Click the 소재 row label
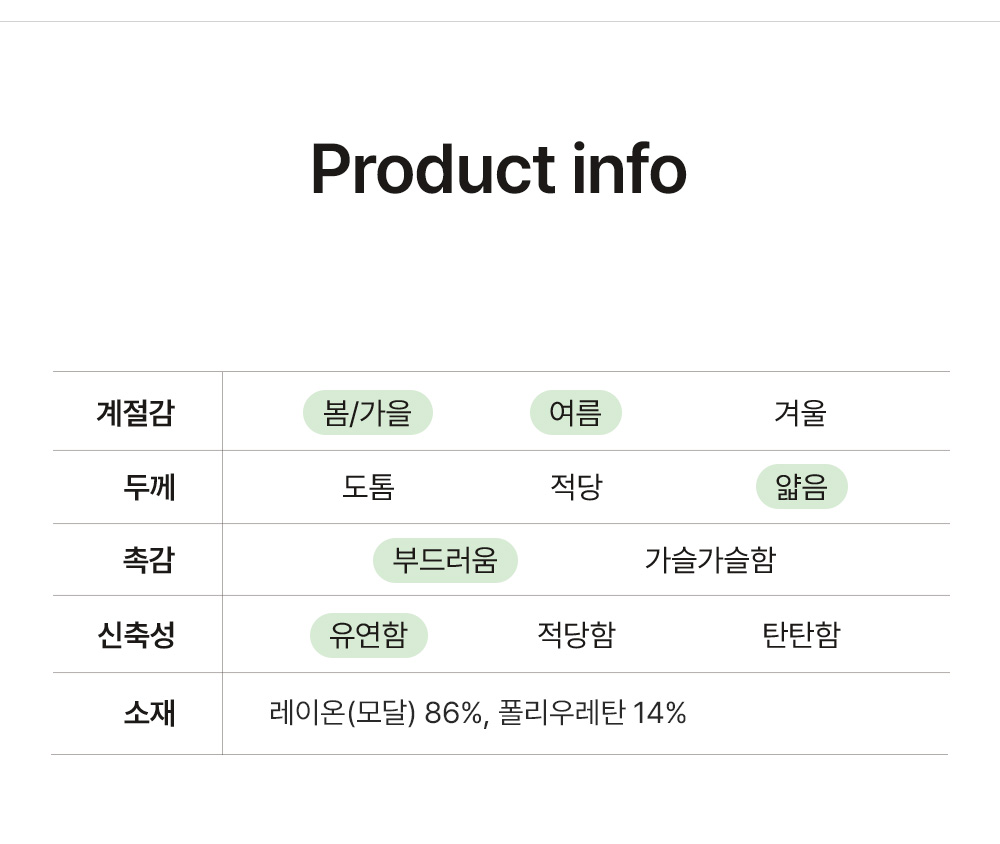Image resolution: width=1000 pixels, height=844 pixels. pyautogui.click(x=149, y=713)
